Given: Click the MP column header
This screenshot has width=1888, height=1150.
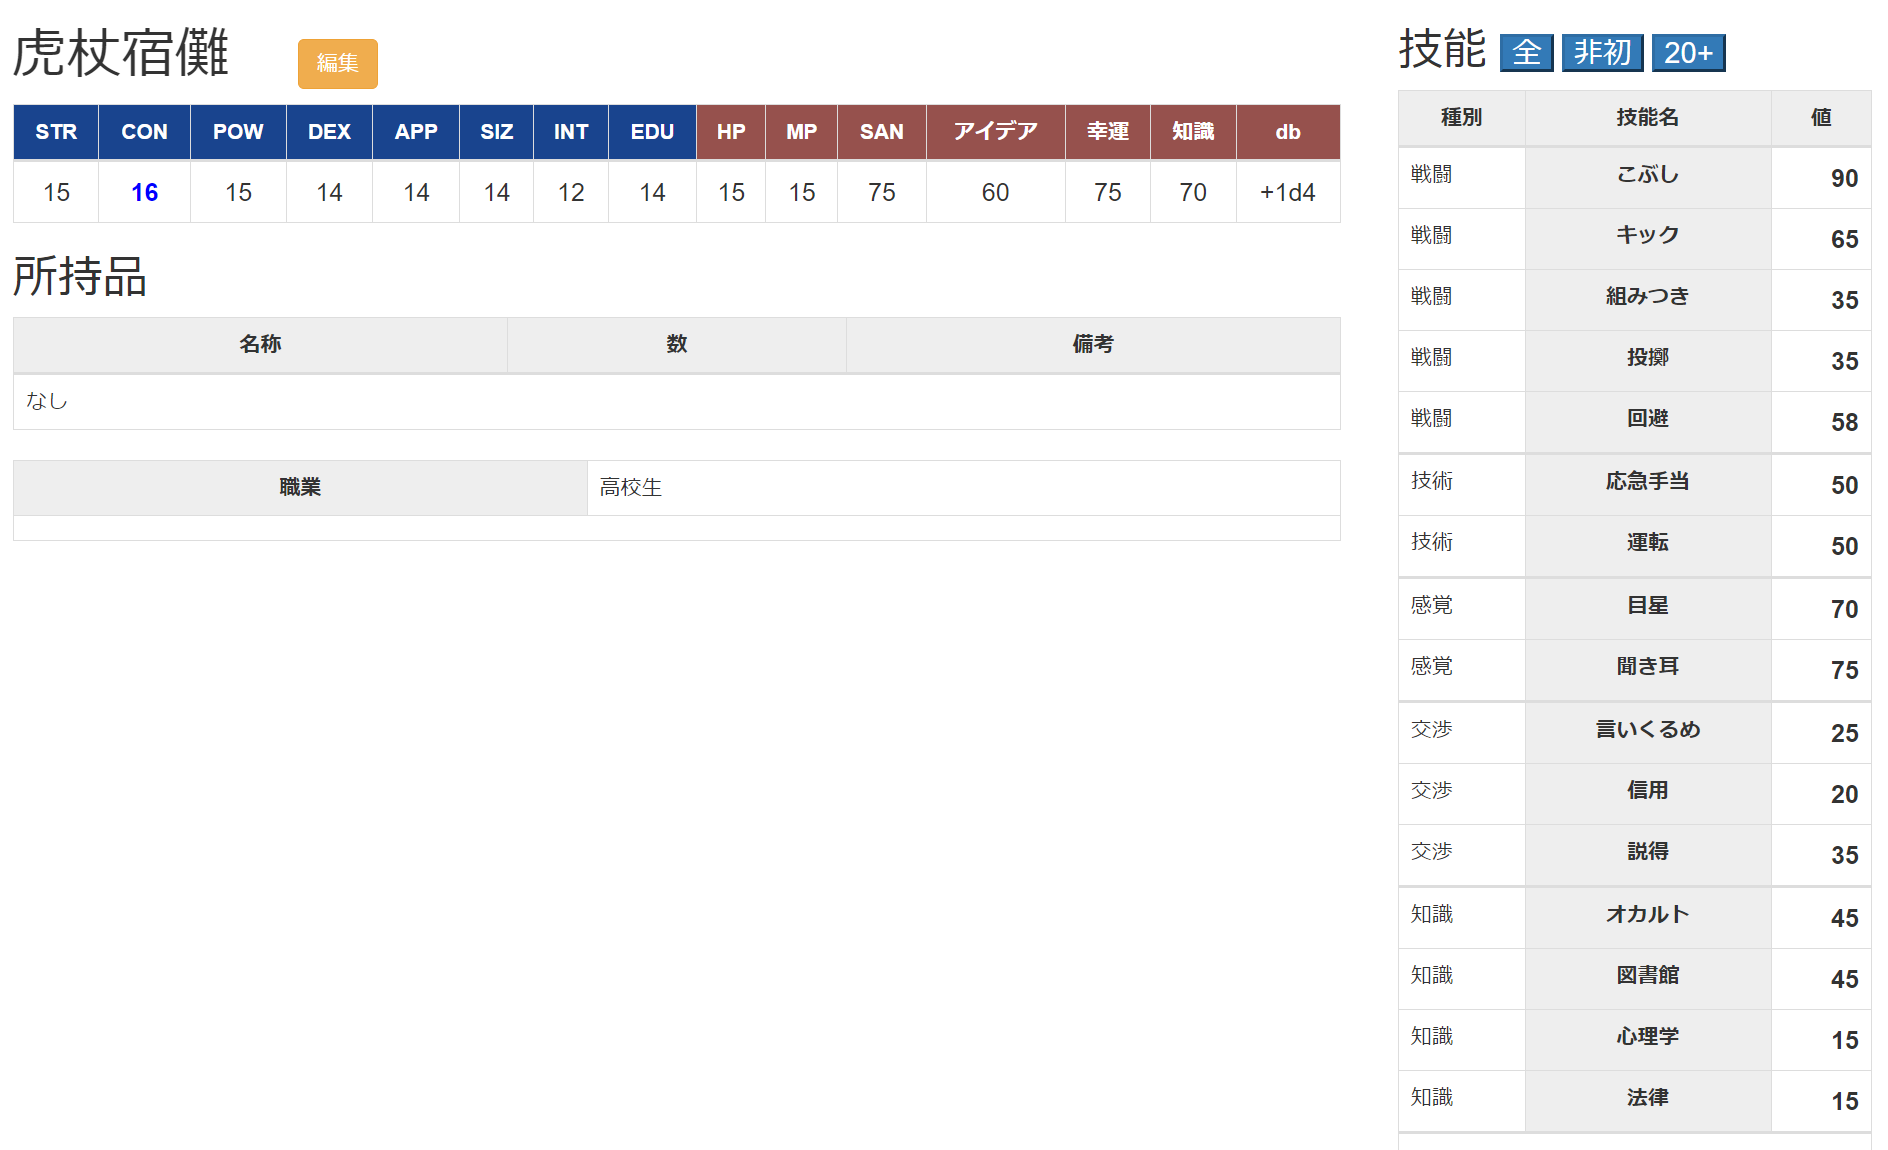Looking at the screenshot, I should 801,132.
